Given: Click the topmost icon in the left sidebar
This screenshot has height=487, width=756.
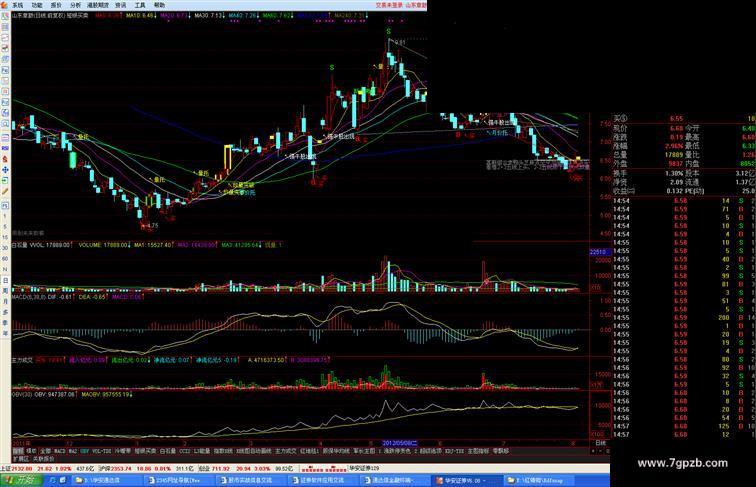Looking at the screenshot, I should tap(5, 17).
